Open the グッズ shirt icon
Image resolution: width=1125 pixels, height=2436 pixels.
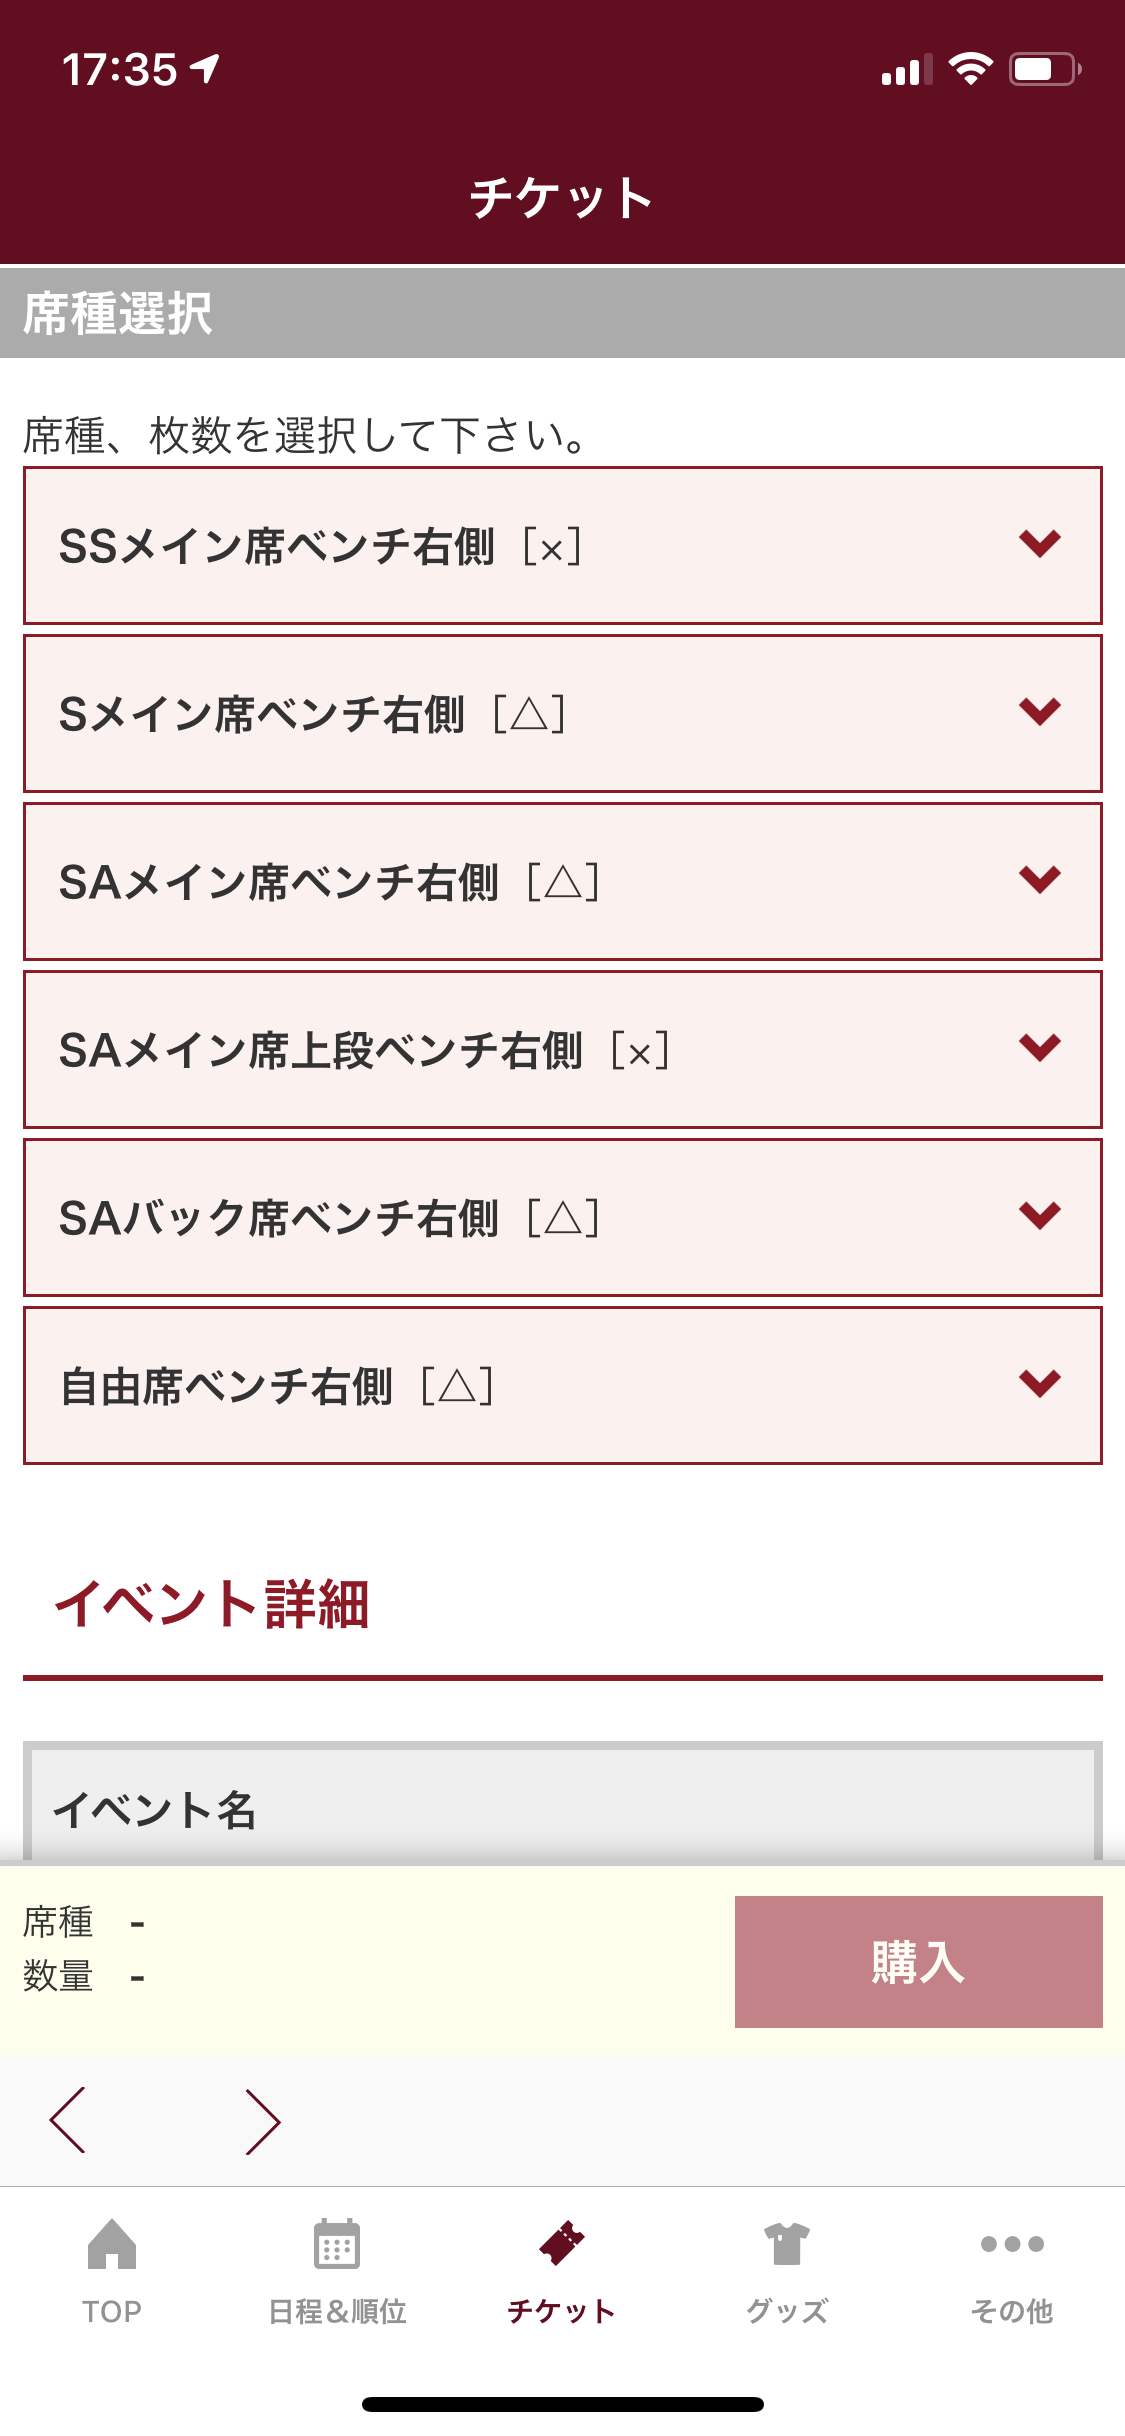[x=787, y=2244]
